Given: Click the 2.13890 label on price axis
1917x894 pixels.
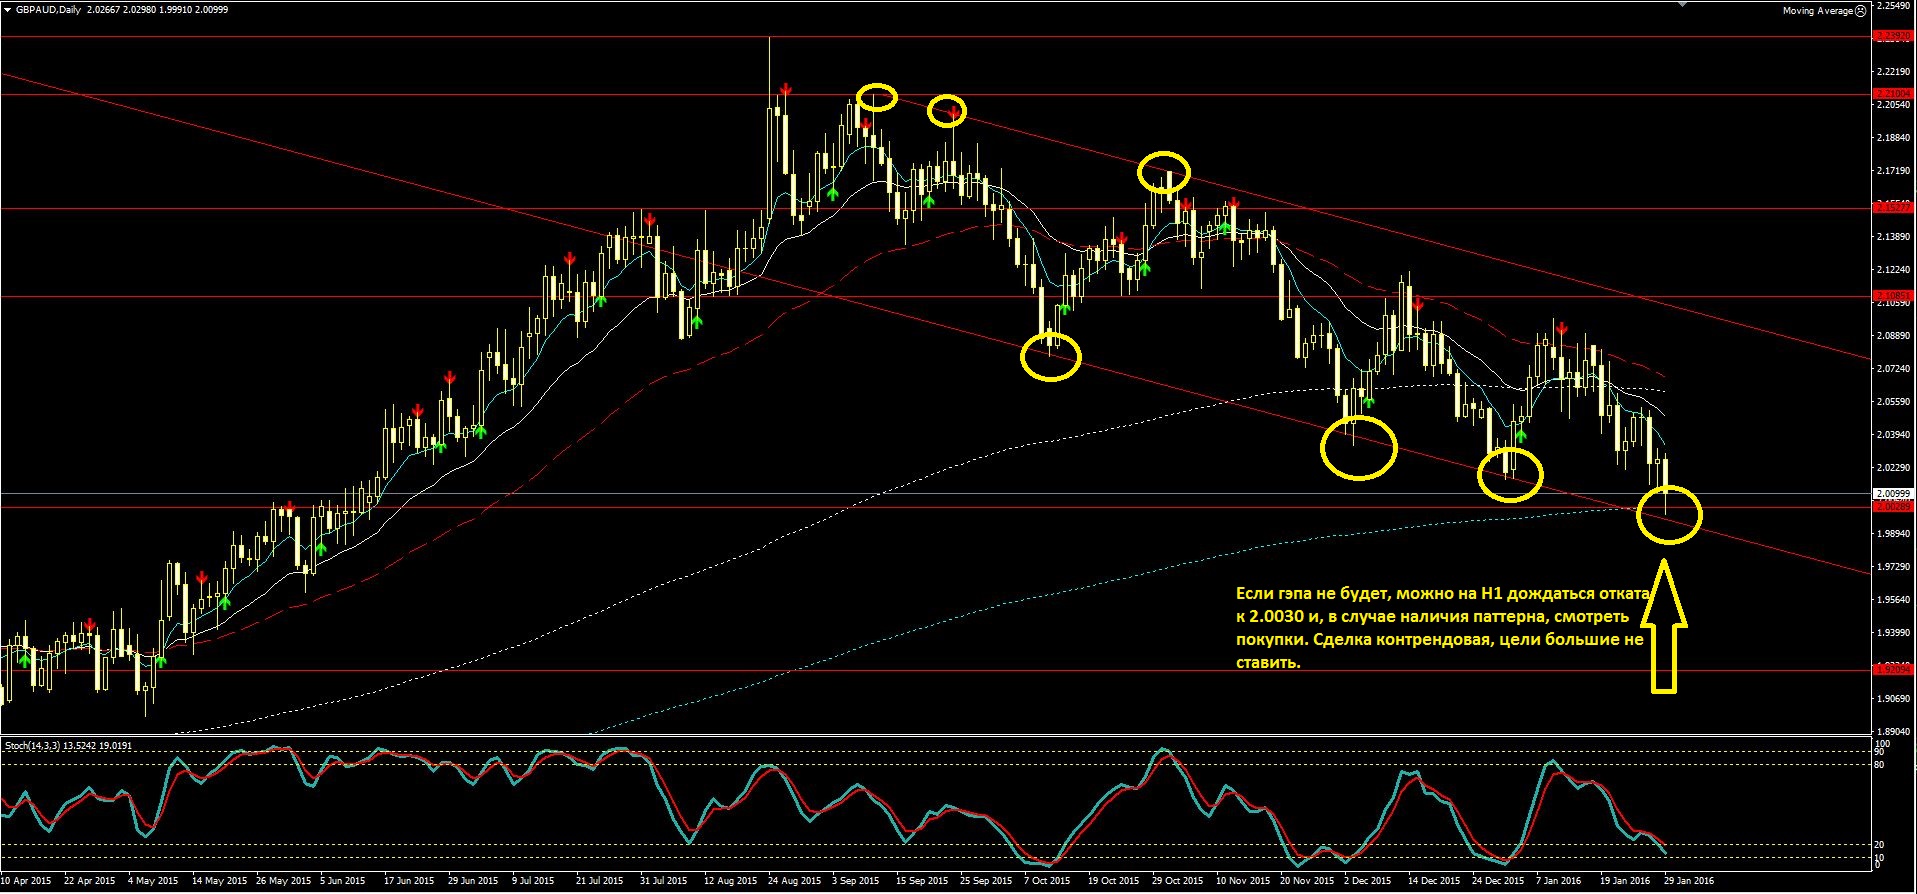Looking at the screenshot, I should point(1895,237).
